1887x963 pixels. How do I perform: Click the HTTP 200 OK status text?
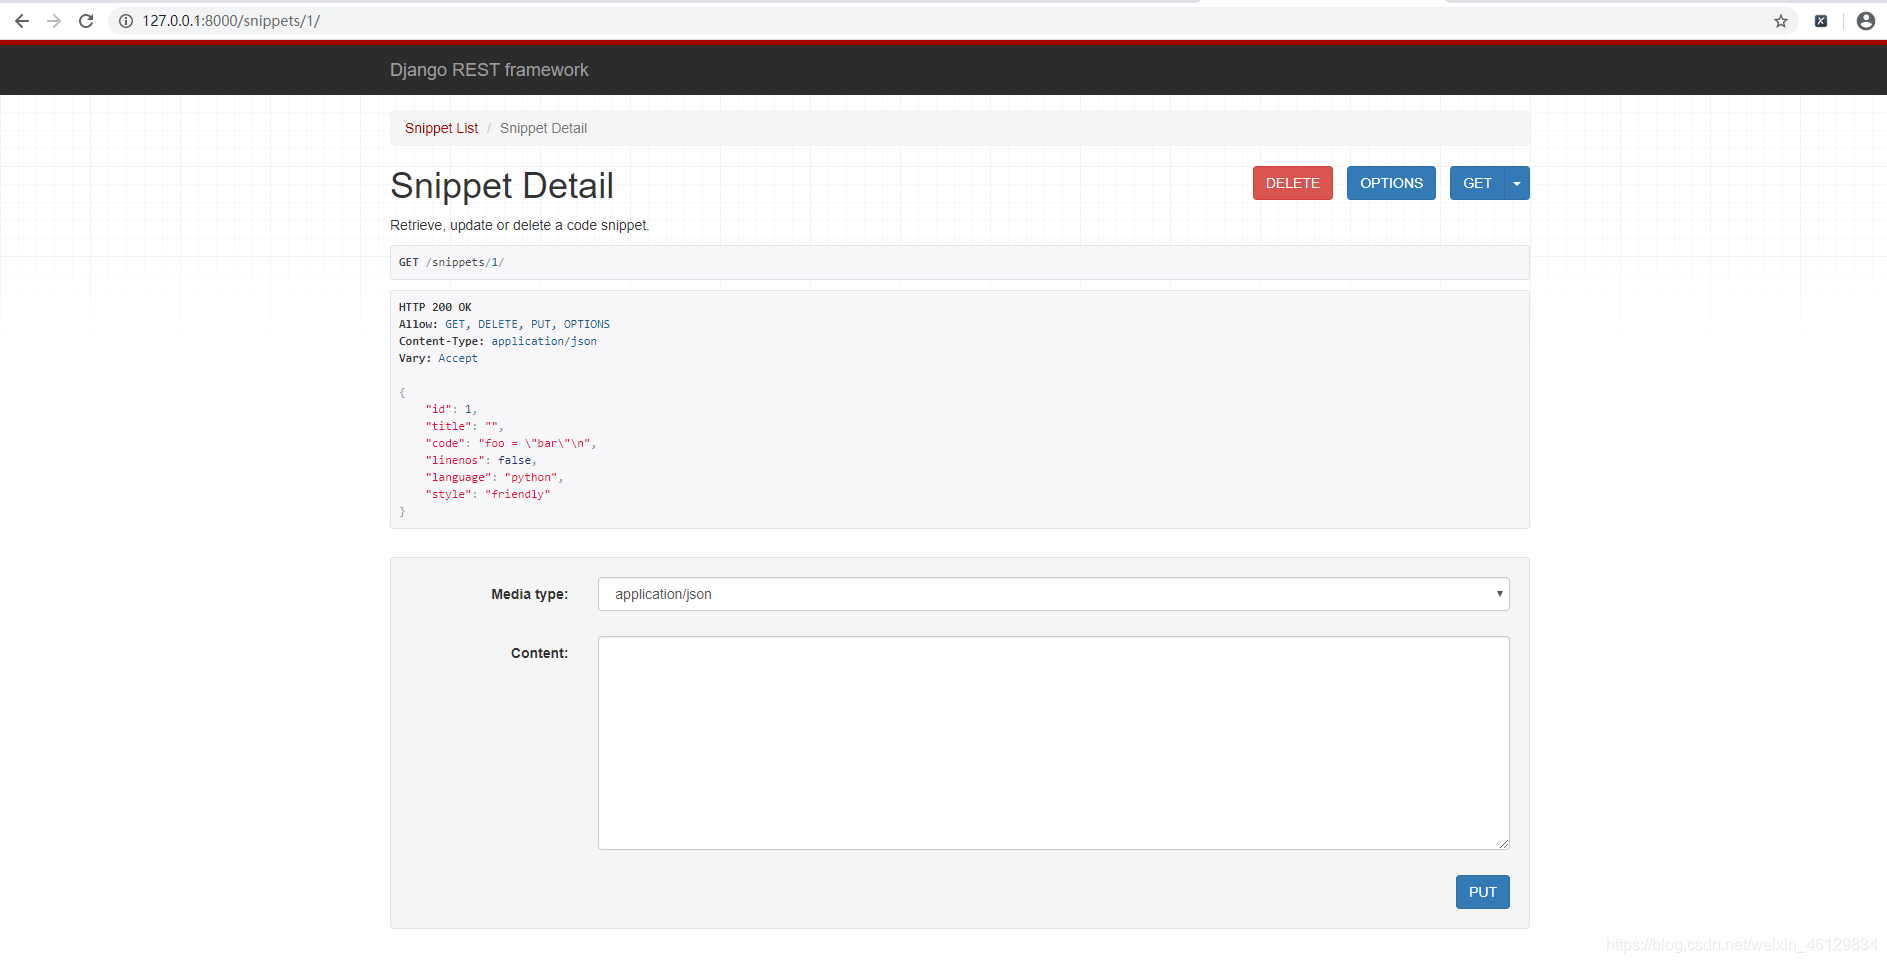tap(435, 307)
